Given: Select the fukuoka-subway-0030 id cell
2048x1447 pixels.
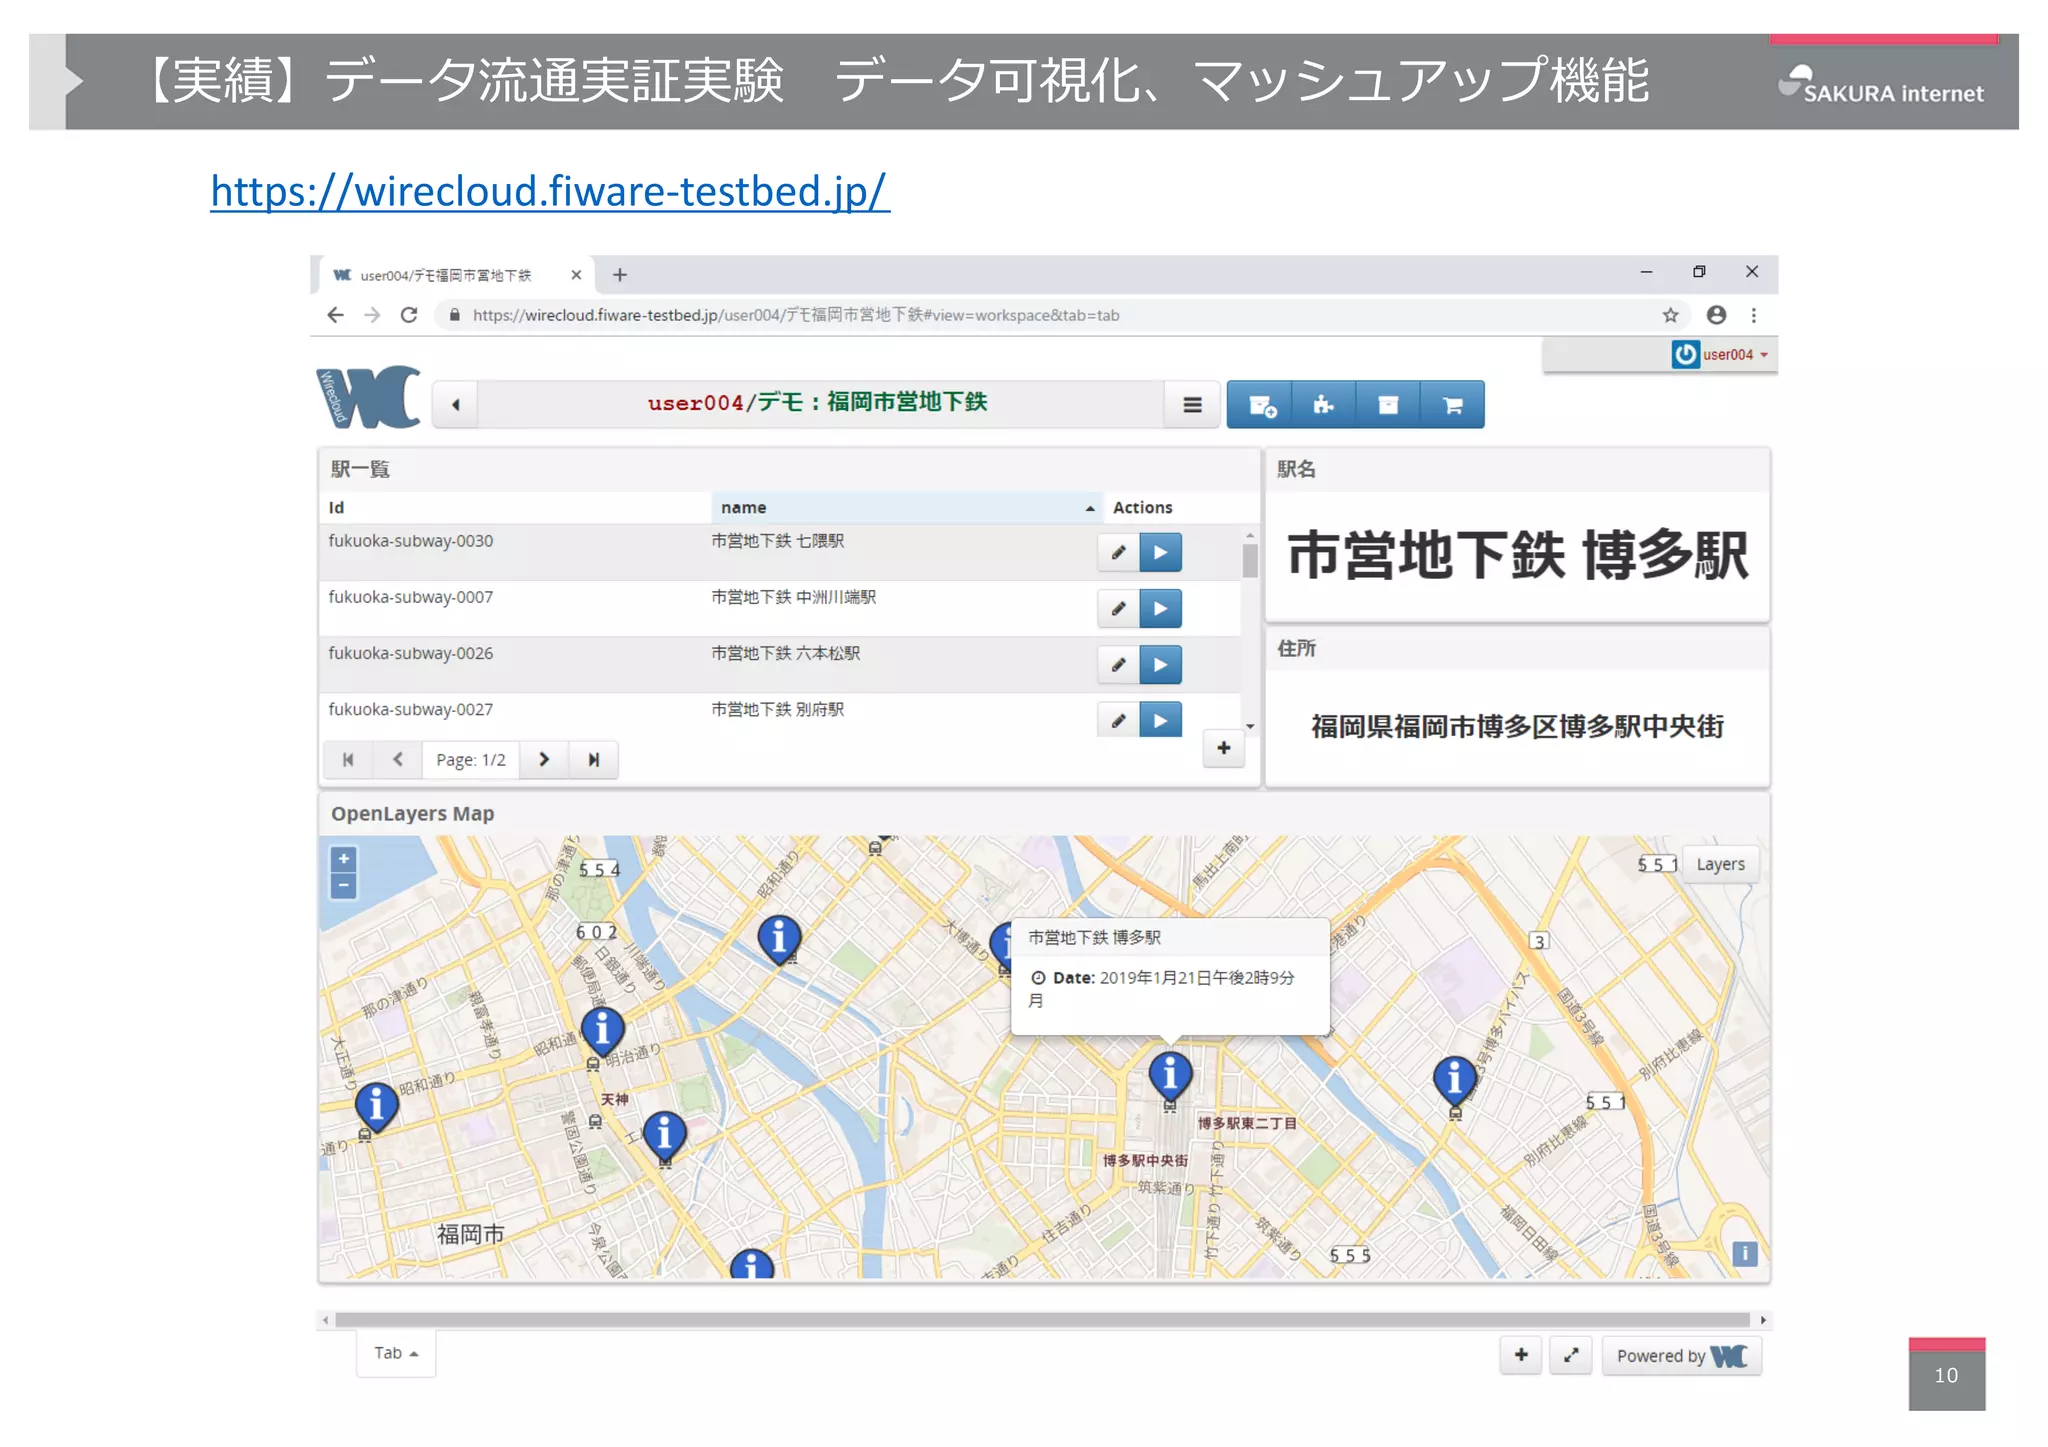Looking at the screenshot, I should click(410, 541).
